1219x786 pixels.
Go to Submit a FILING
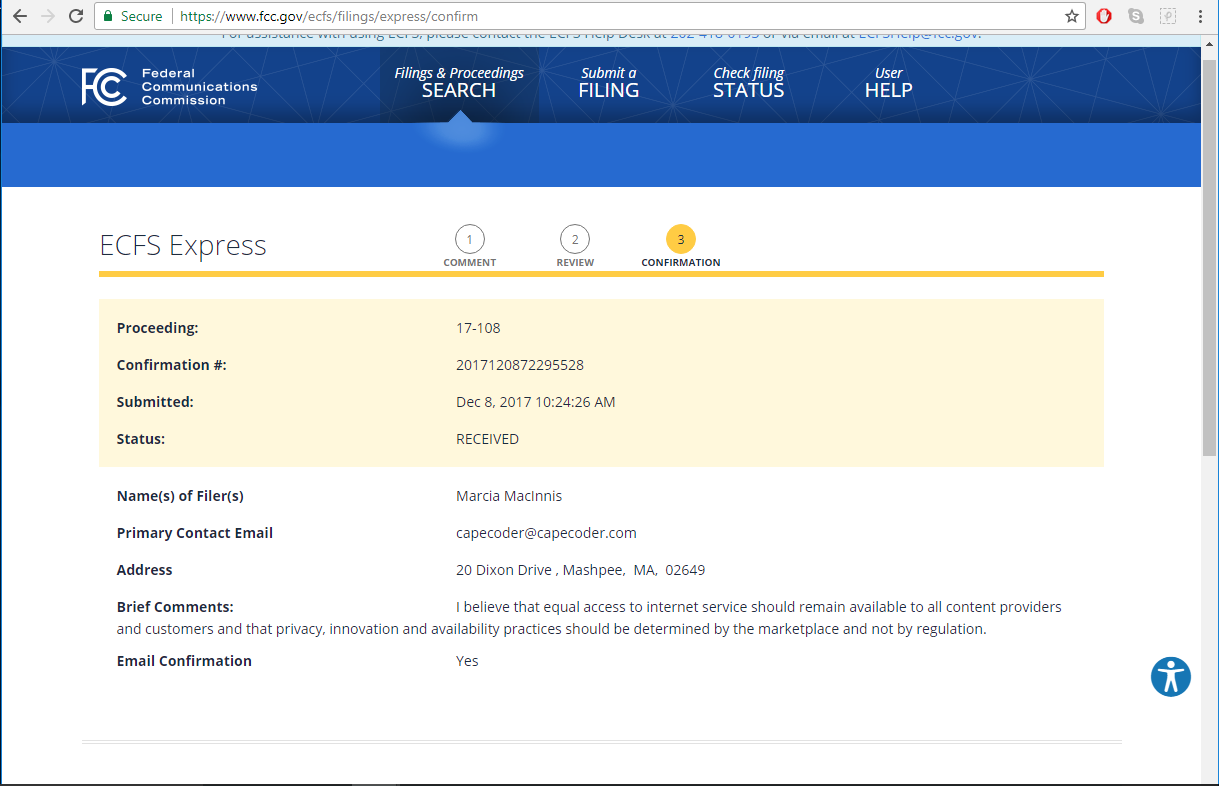(608, 82)
